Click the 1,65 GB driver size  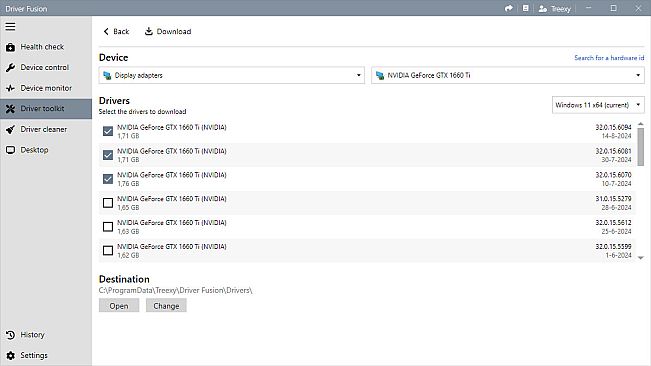pos(128,207)
